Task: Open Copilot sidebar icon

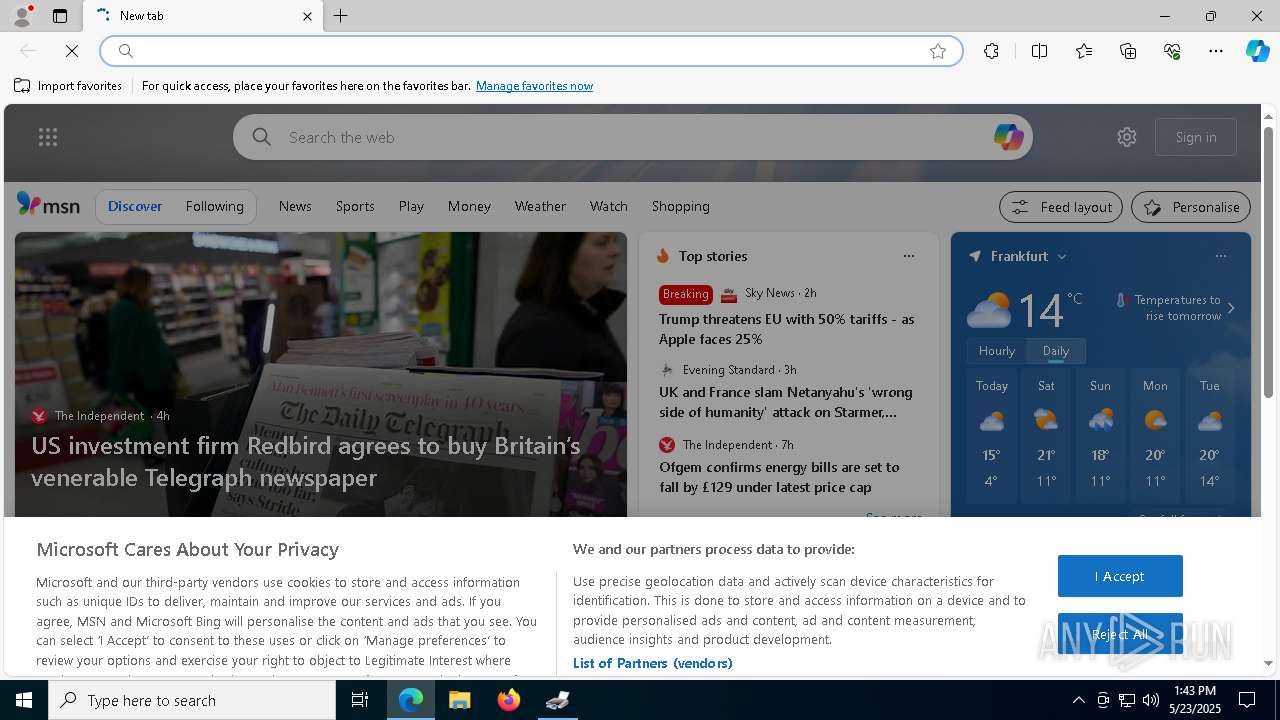Action: [1257, 51]
